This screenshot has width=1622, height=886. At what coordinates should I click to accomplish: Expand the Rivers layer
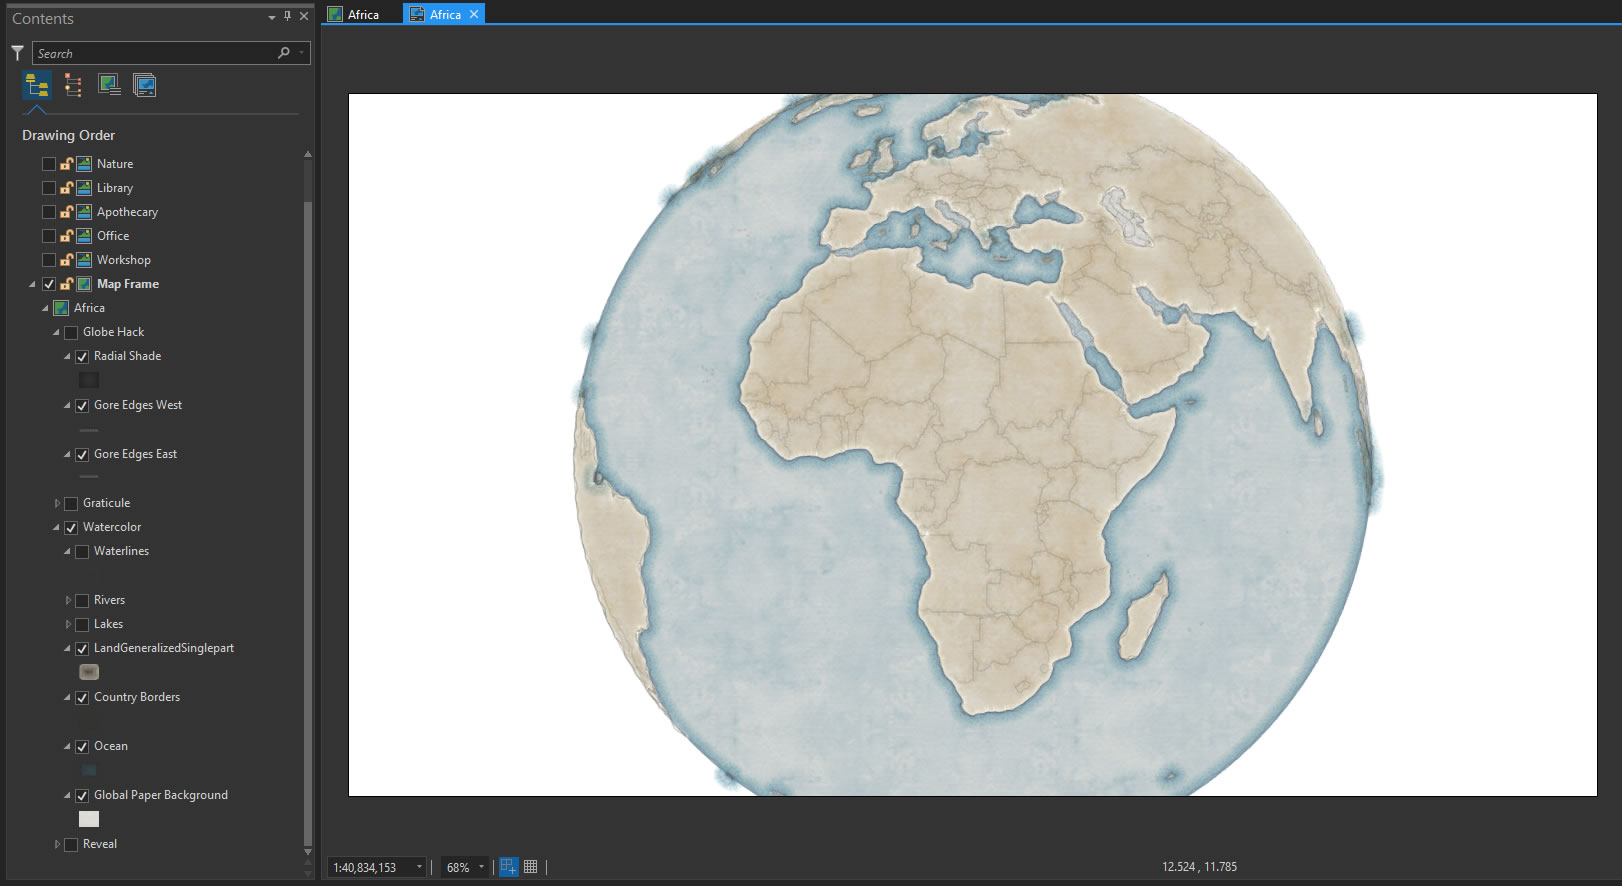click(68, 601)
